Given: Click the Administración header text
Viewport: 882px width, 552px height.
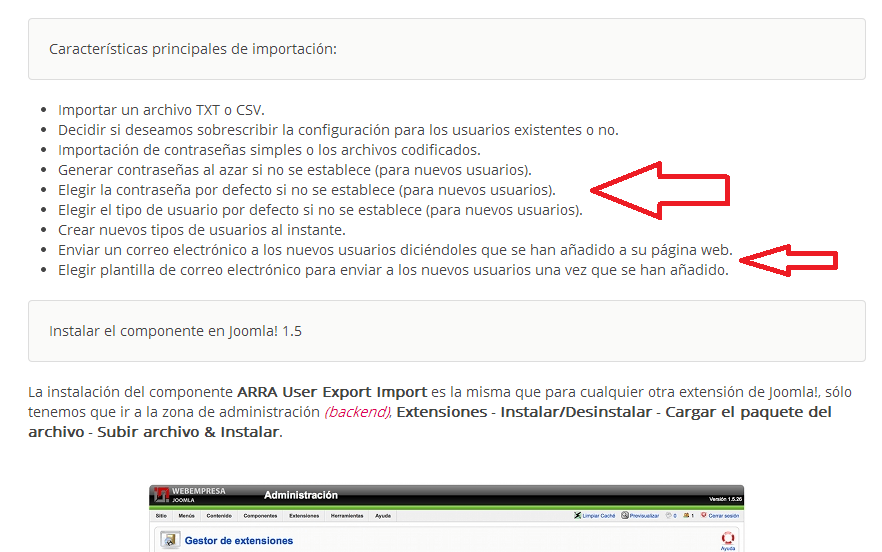Looking at the screenshot, I should 301,495.
